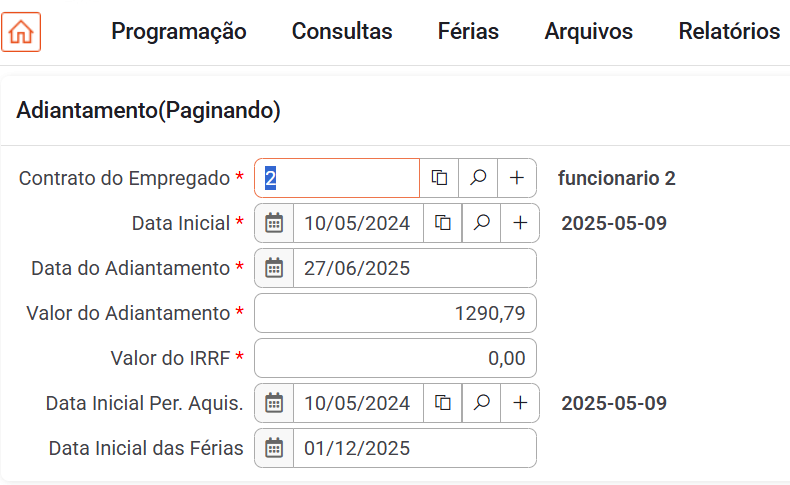The height and width of the screenshot is (485, 790).
Task: Open the Programação menu
Action: coord(179,32)
